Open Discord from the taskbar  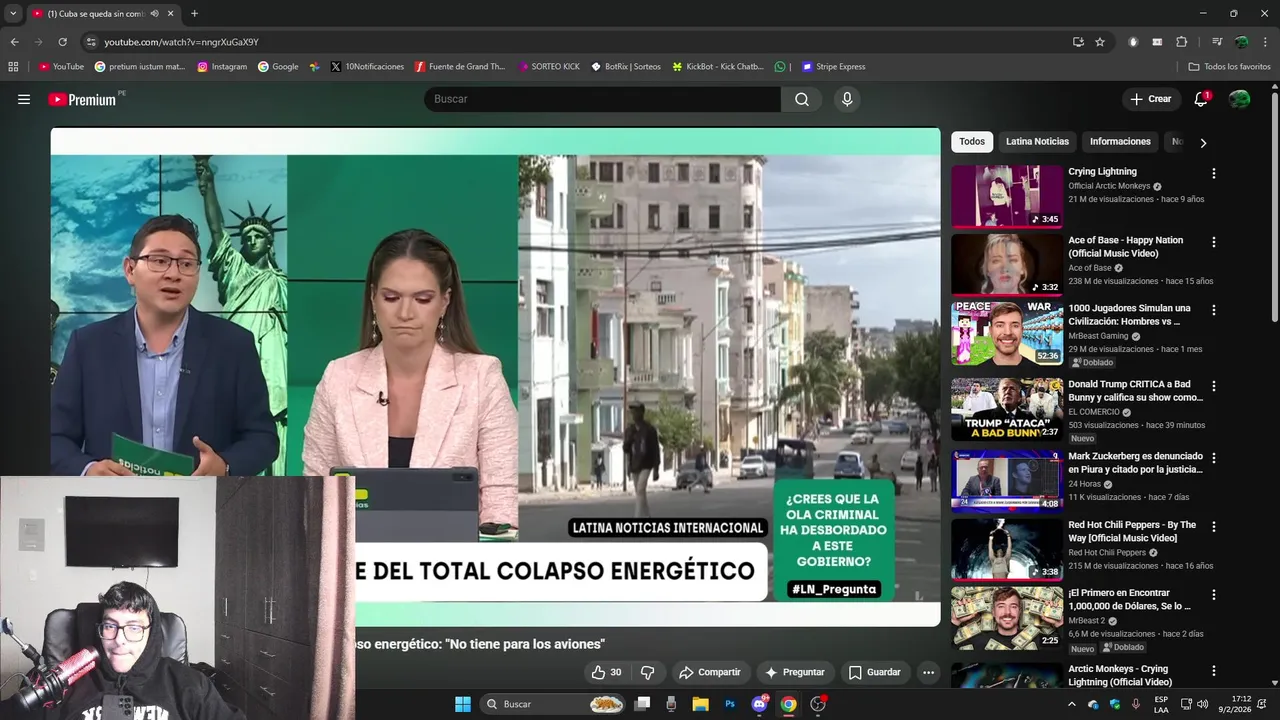759,704
